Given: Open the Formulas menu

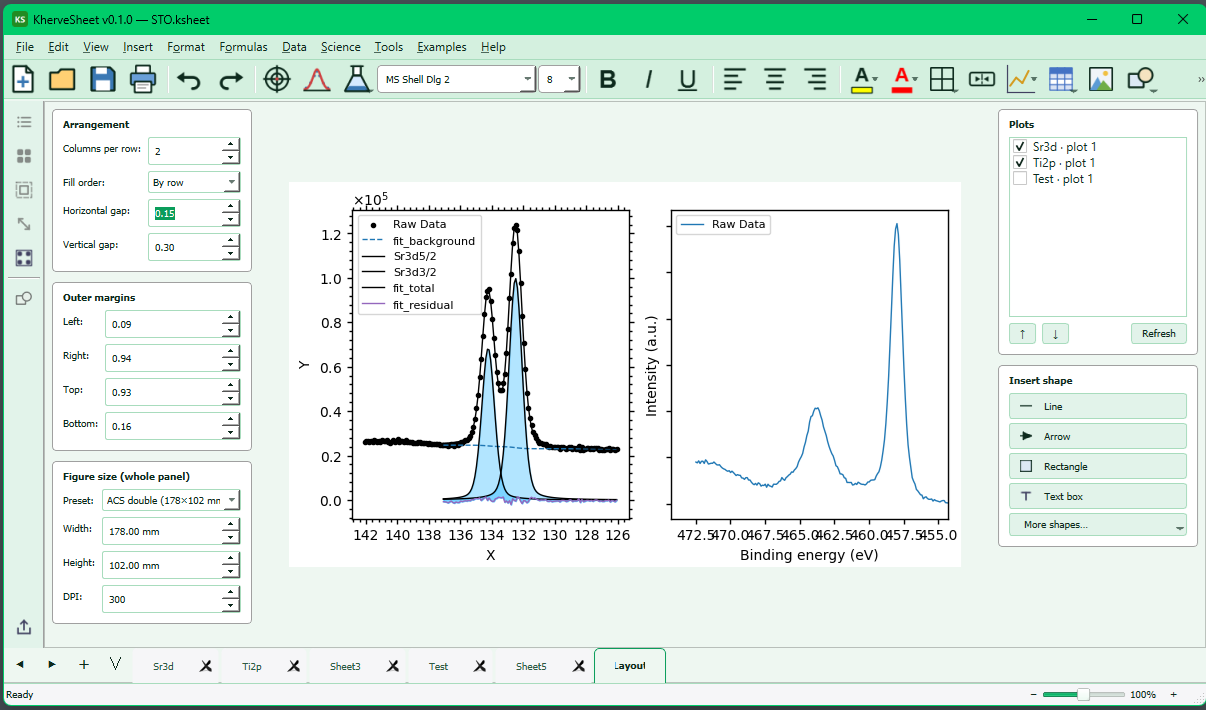Looking at the screenshot, I should pyautogui.click(x=243, y=47).
